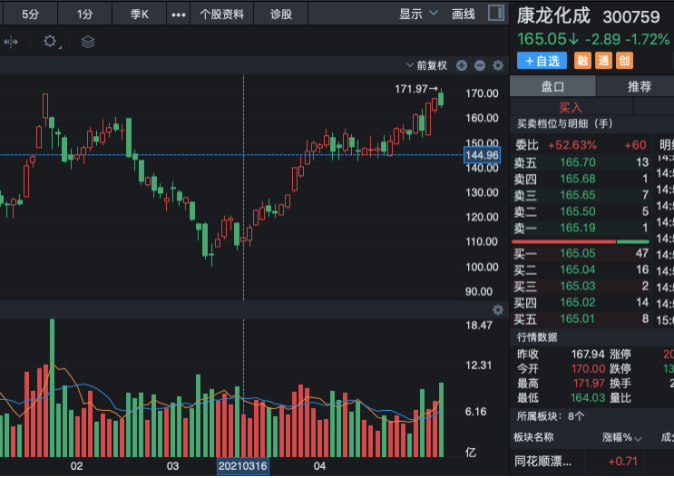
Task: Click the orange 融 badge icon
Action: point(582,60)
